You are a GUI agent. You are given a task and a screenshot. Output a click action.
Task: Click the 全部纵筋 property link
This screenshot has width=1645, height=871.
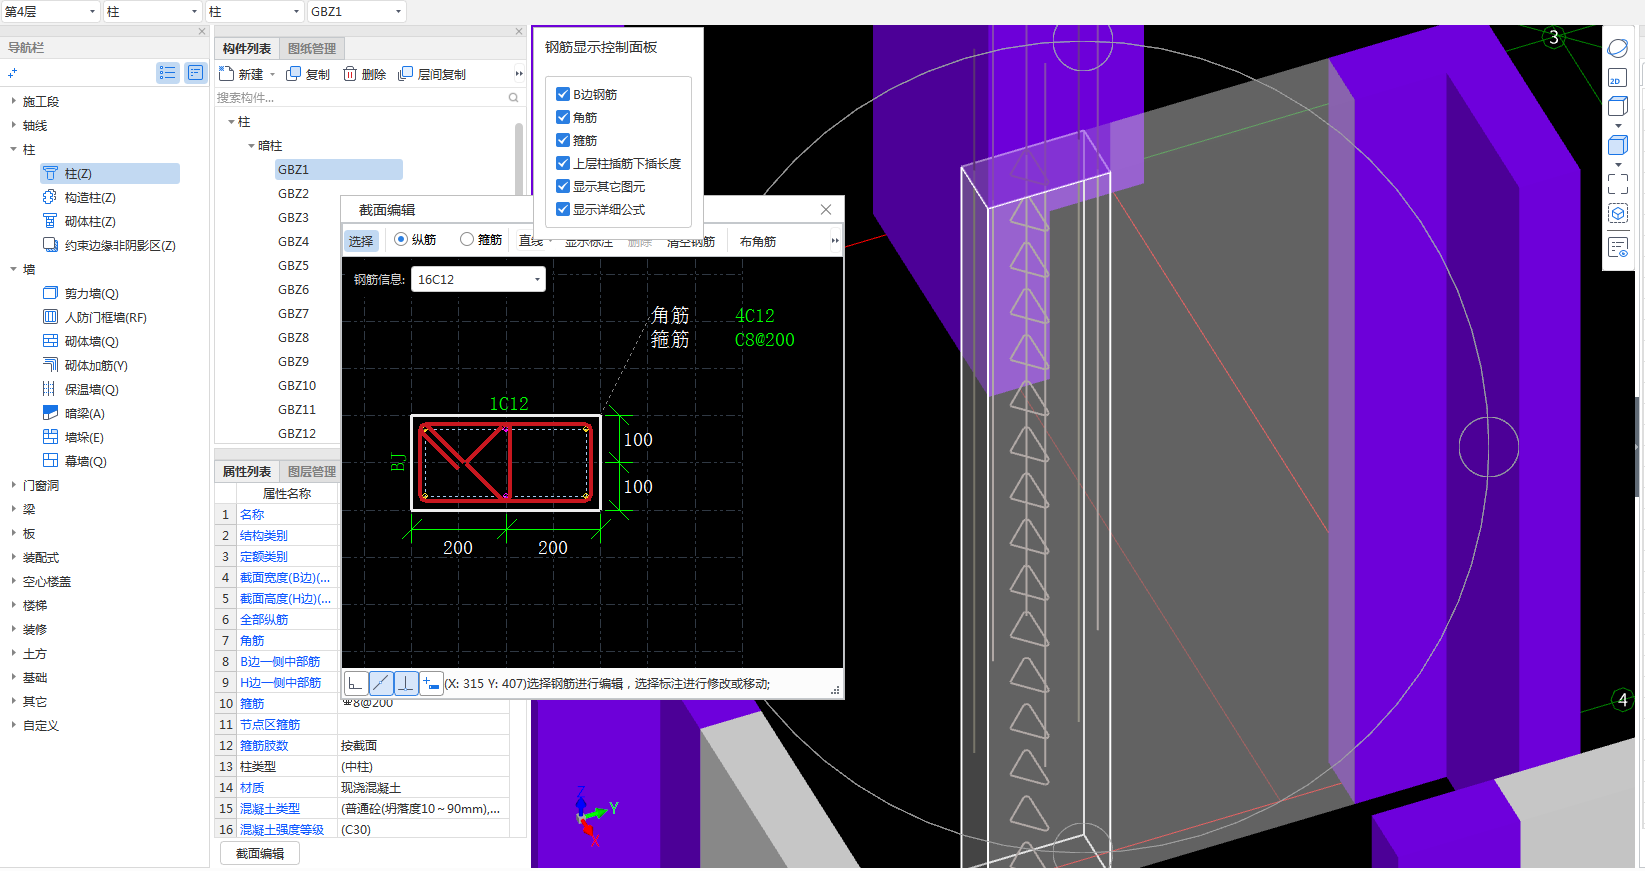click(264, 620)
